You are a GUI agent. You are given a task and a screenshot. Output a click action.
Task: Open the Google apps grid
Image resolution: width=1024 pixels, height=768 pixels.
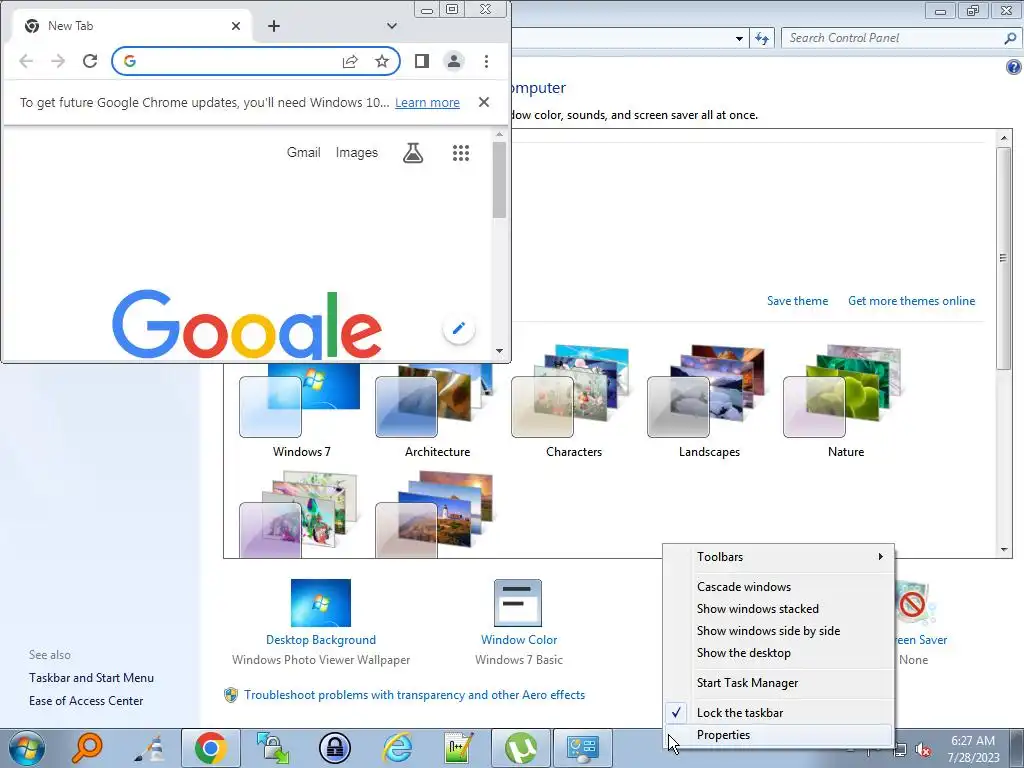click(x=461, y=153)
